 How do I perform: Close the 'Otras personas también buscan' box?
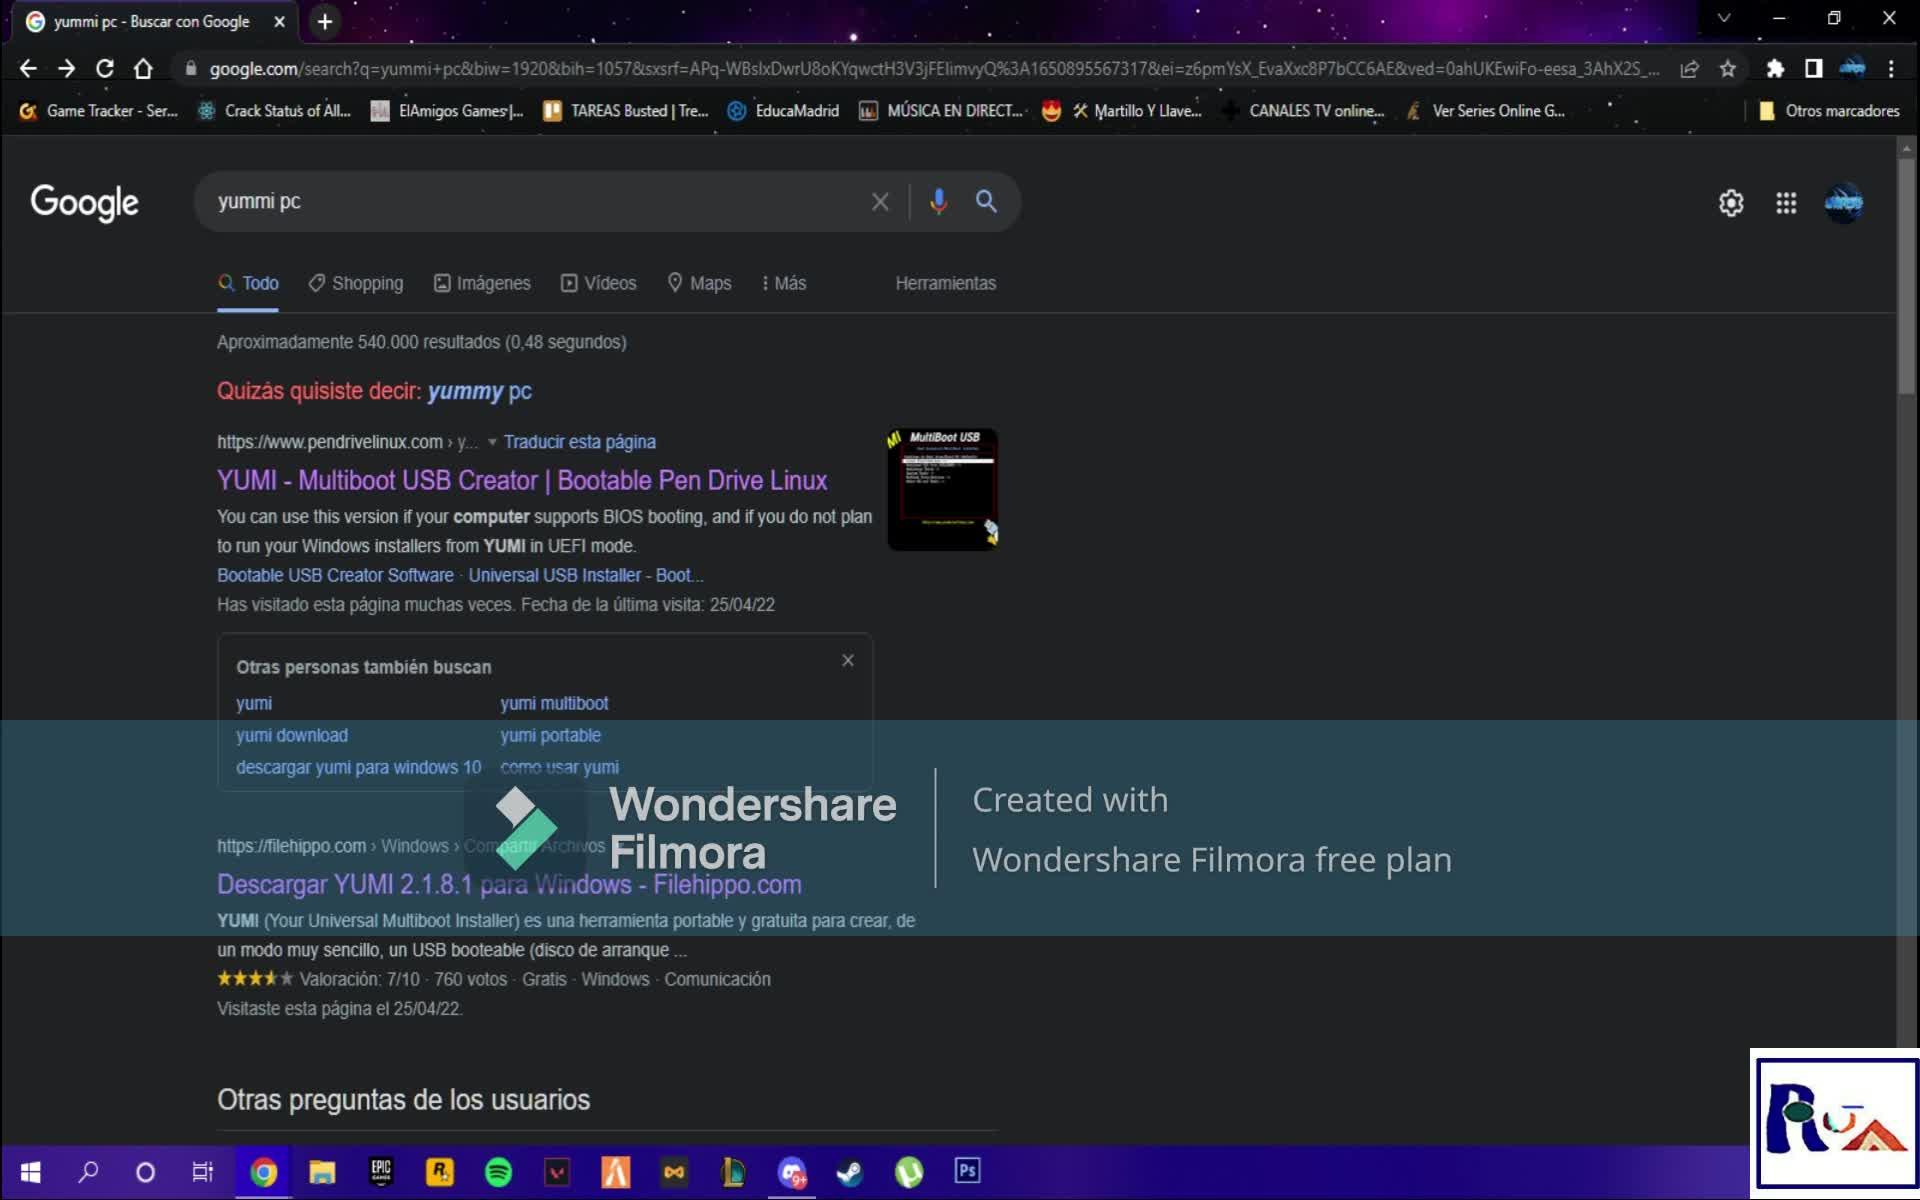tap(848, 661)
